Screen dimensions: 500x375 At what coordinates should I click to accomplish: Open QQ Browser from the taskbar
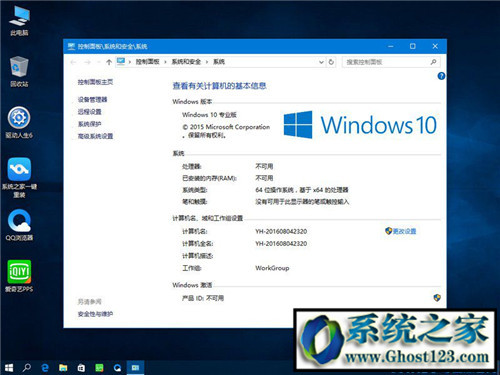point(117,368)
